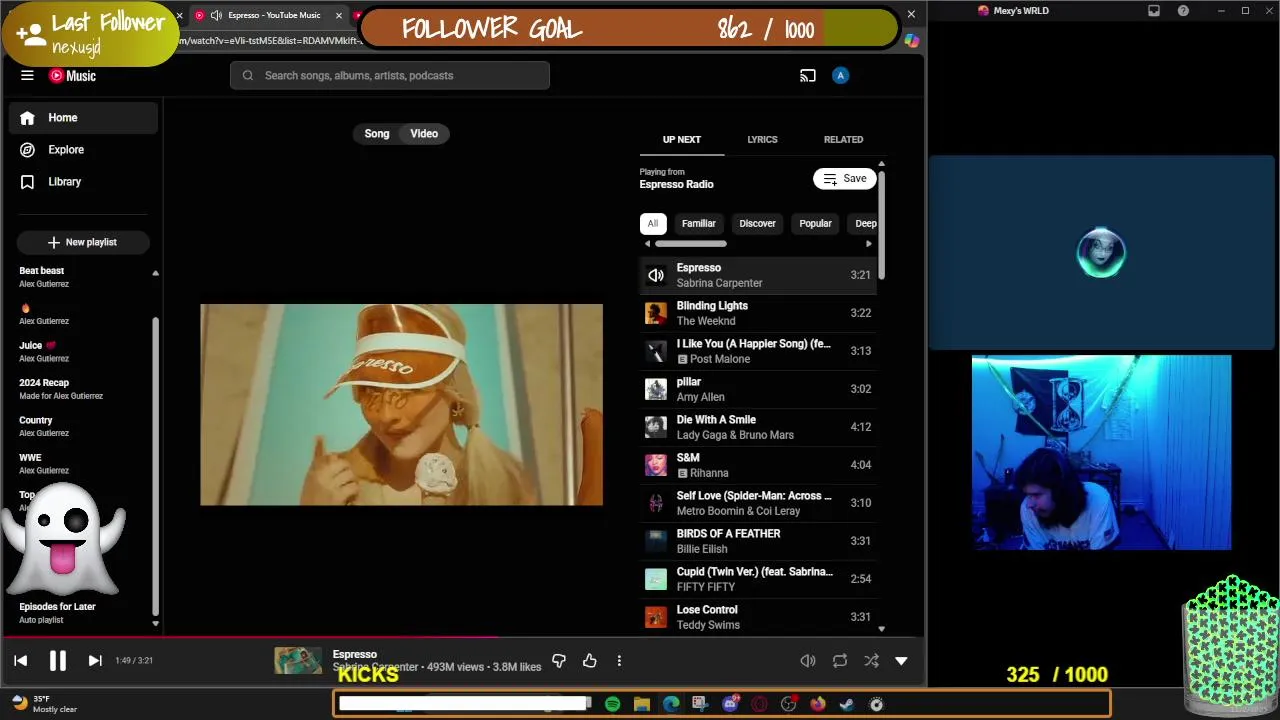1280x720 pixels.
Task: Click the player bar Espresso thumbnail
Action: tap(298, 660)
